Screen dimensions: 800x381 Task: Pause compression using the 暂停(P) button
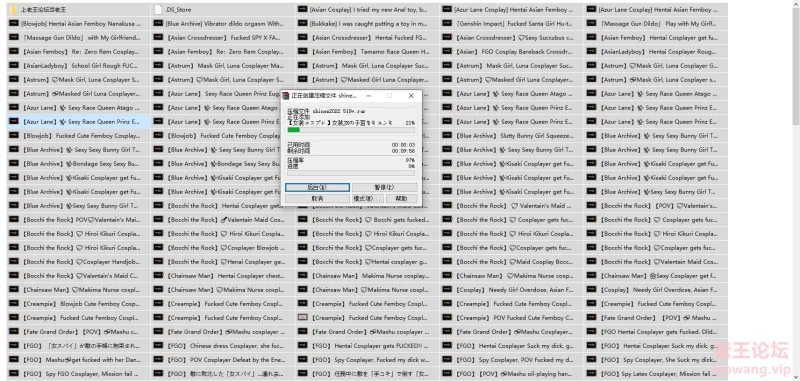click(x=385, y=187)
